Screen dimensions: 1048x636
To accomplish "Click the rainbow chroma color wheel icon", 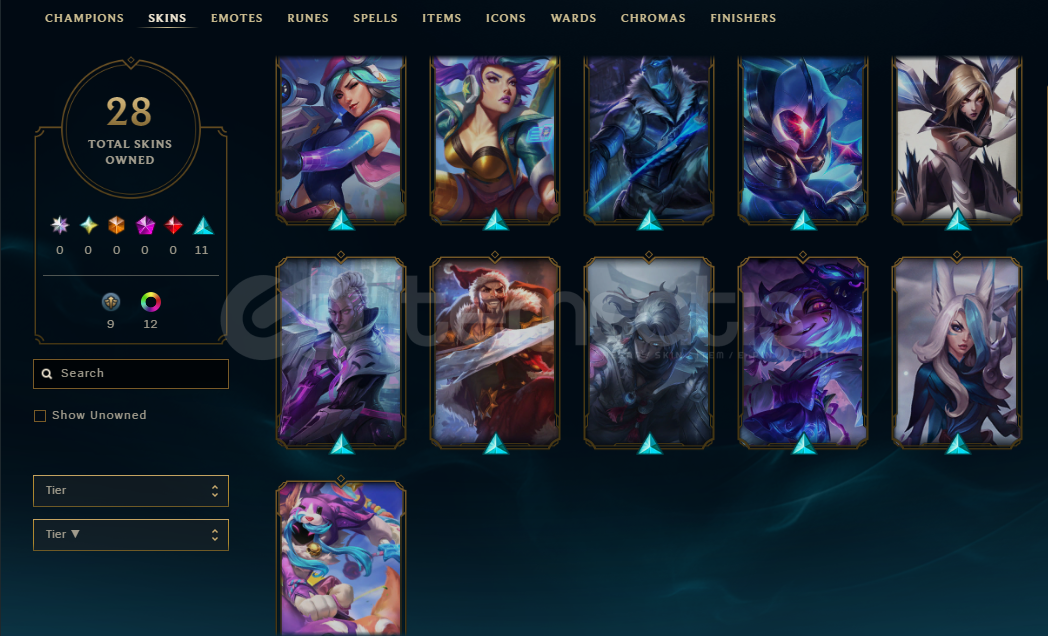I will coord(150,302).
